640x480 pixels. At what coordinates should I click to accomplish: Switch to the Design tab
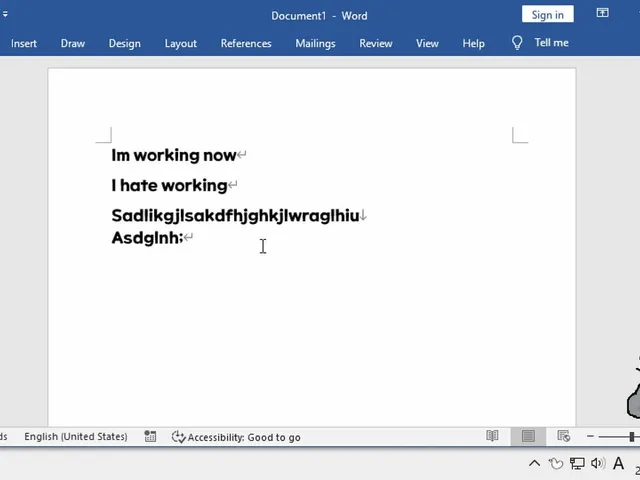click(124, 43)
